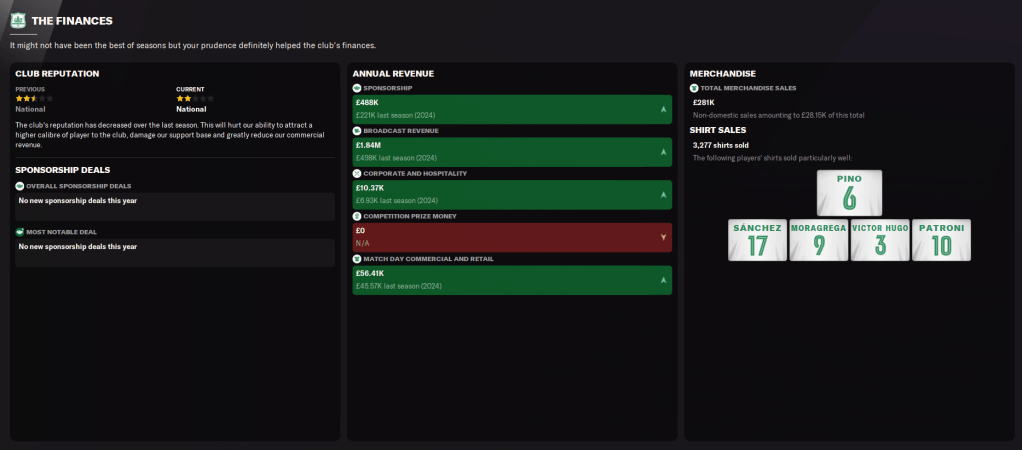Click the Match Day Commercial and Retail icon
Image resolution: width=1022 pixels, height=450 pixels.
click(357, 259)
